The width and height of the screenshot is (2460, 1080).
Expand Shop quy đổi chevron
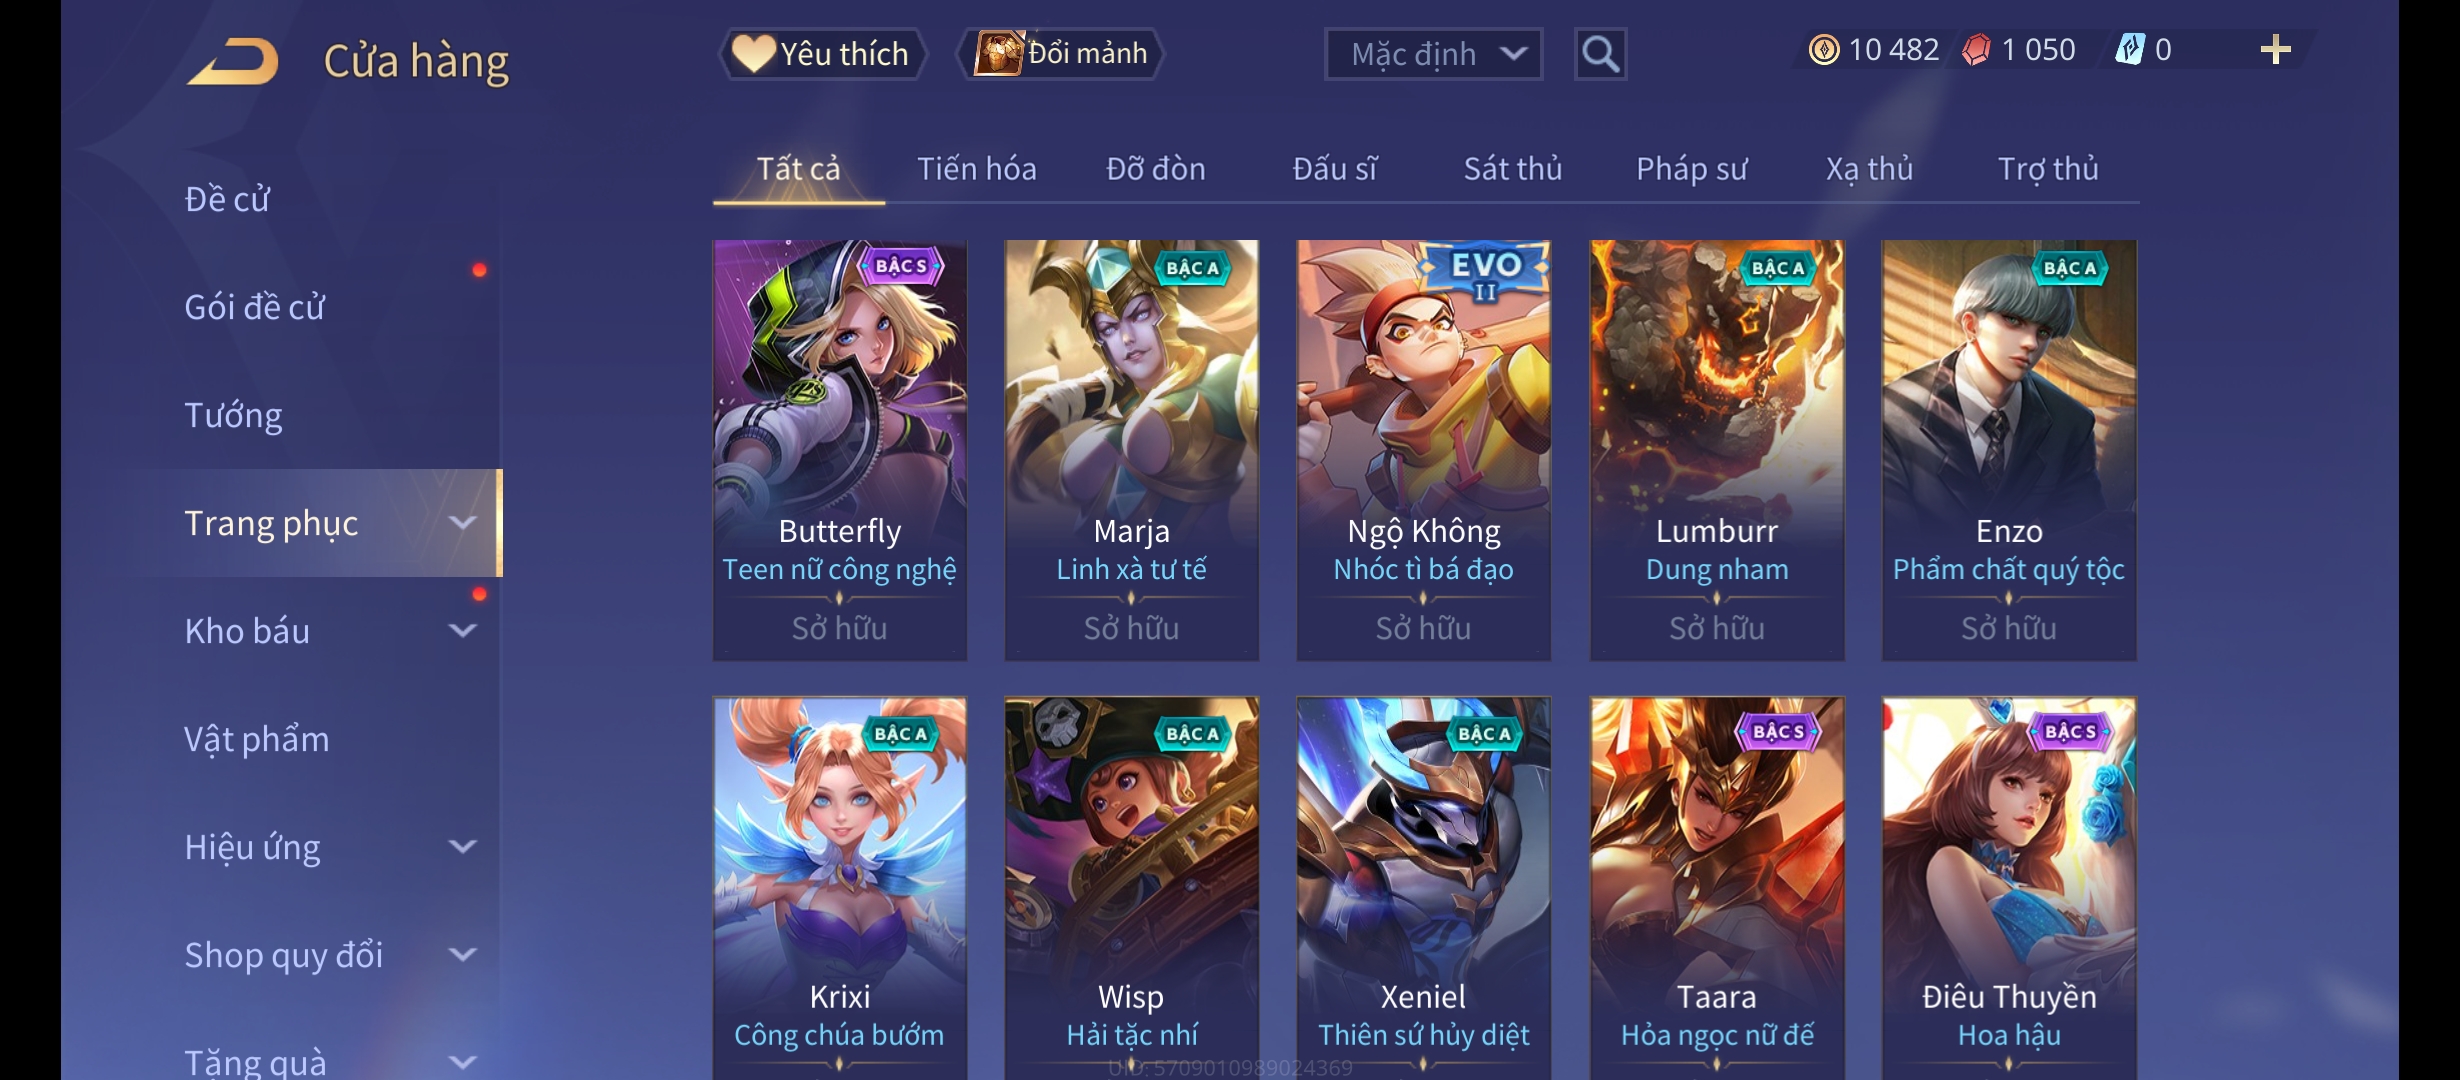(x=462, y=955)
